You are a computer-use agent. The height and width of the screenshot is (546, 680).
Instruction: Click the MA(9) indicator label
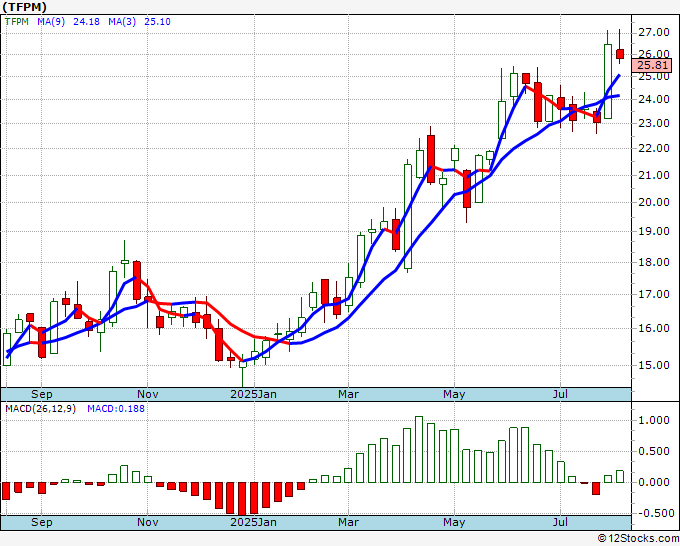[x=51, y=21]
